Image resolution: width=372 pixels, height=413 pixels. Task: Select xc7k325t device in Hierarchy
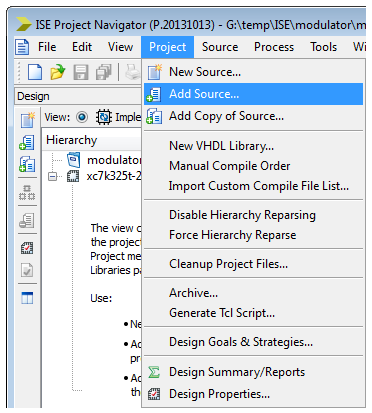pyautogui.click(x=114, y=176)
